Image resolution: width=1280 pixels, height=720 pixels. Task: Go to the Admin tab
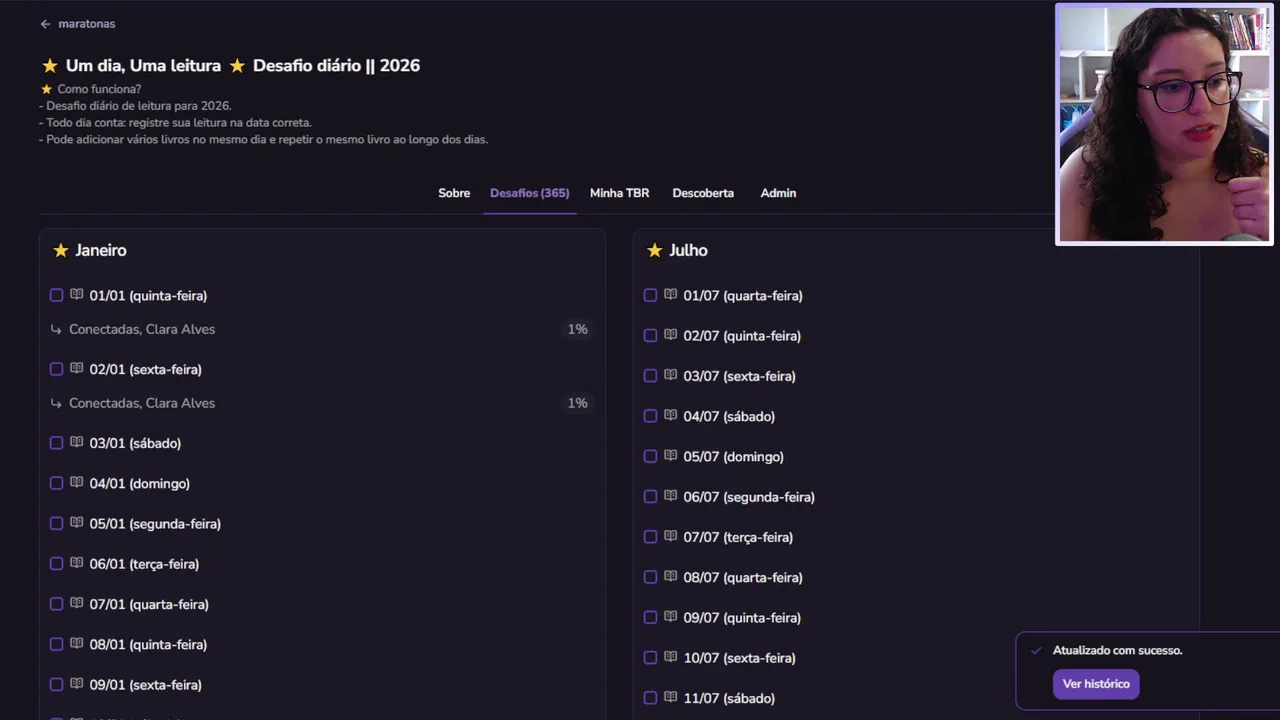pos(778,193)
